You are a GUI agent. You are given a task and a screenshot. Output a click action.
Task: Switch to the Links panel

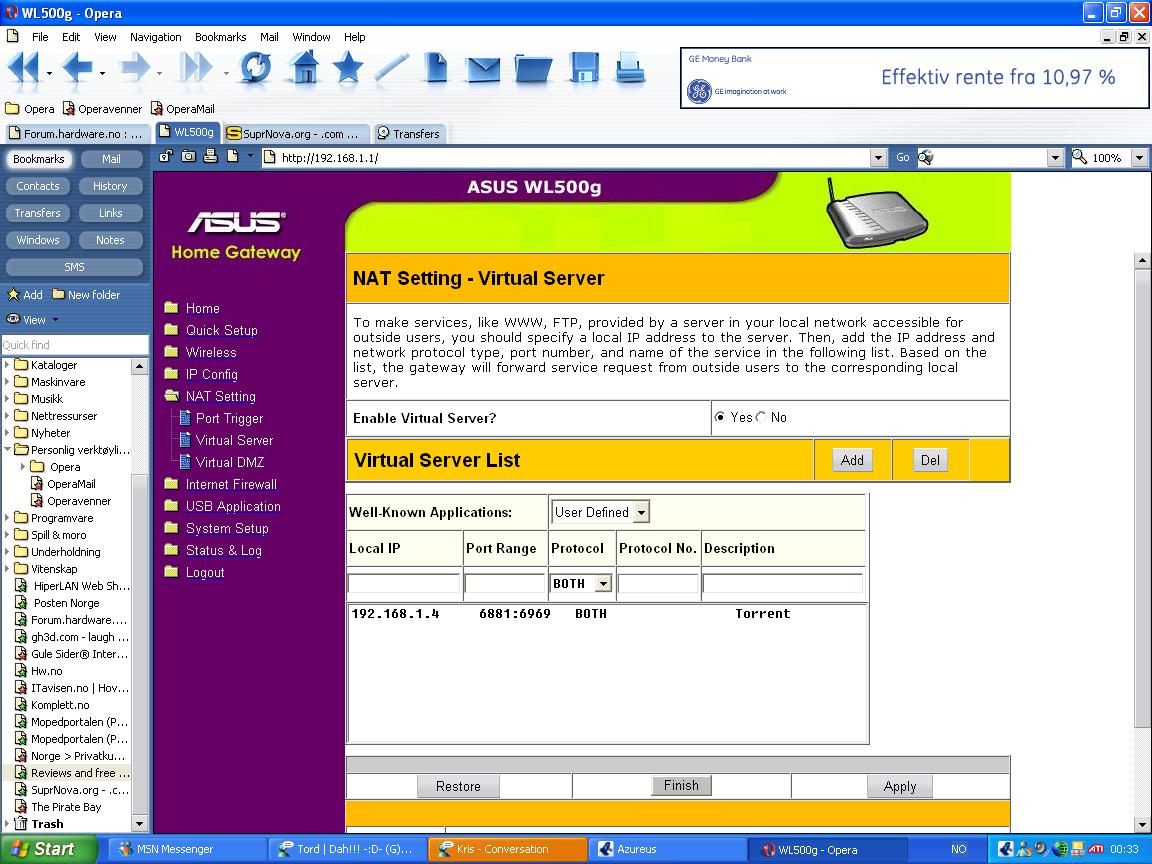pyautogui.click(x=111, y=213)
